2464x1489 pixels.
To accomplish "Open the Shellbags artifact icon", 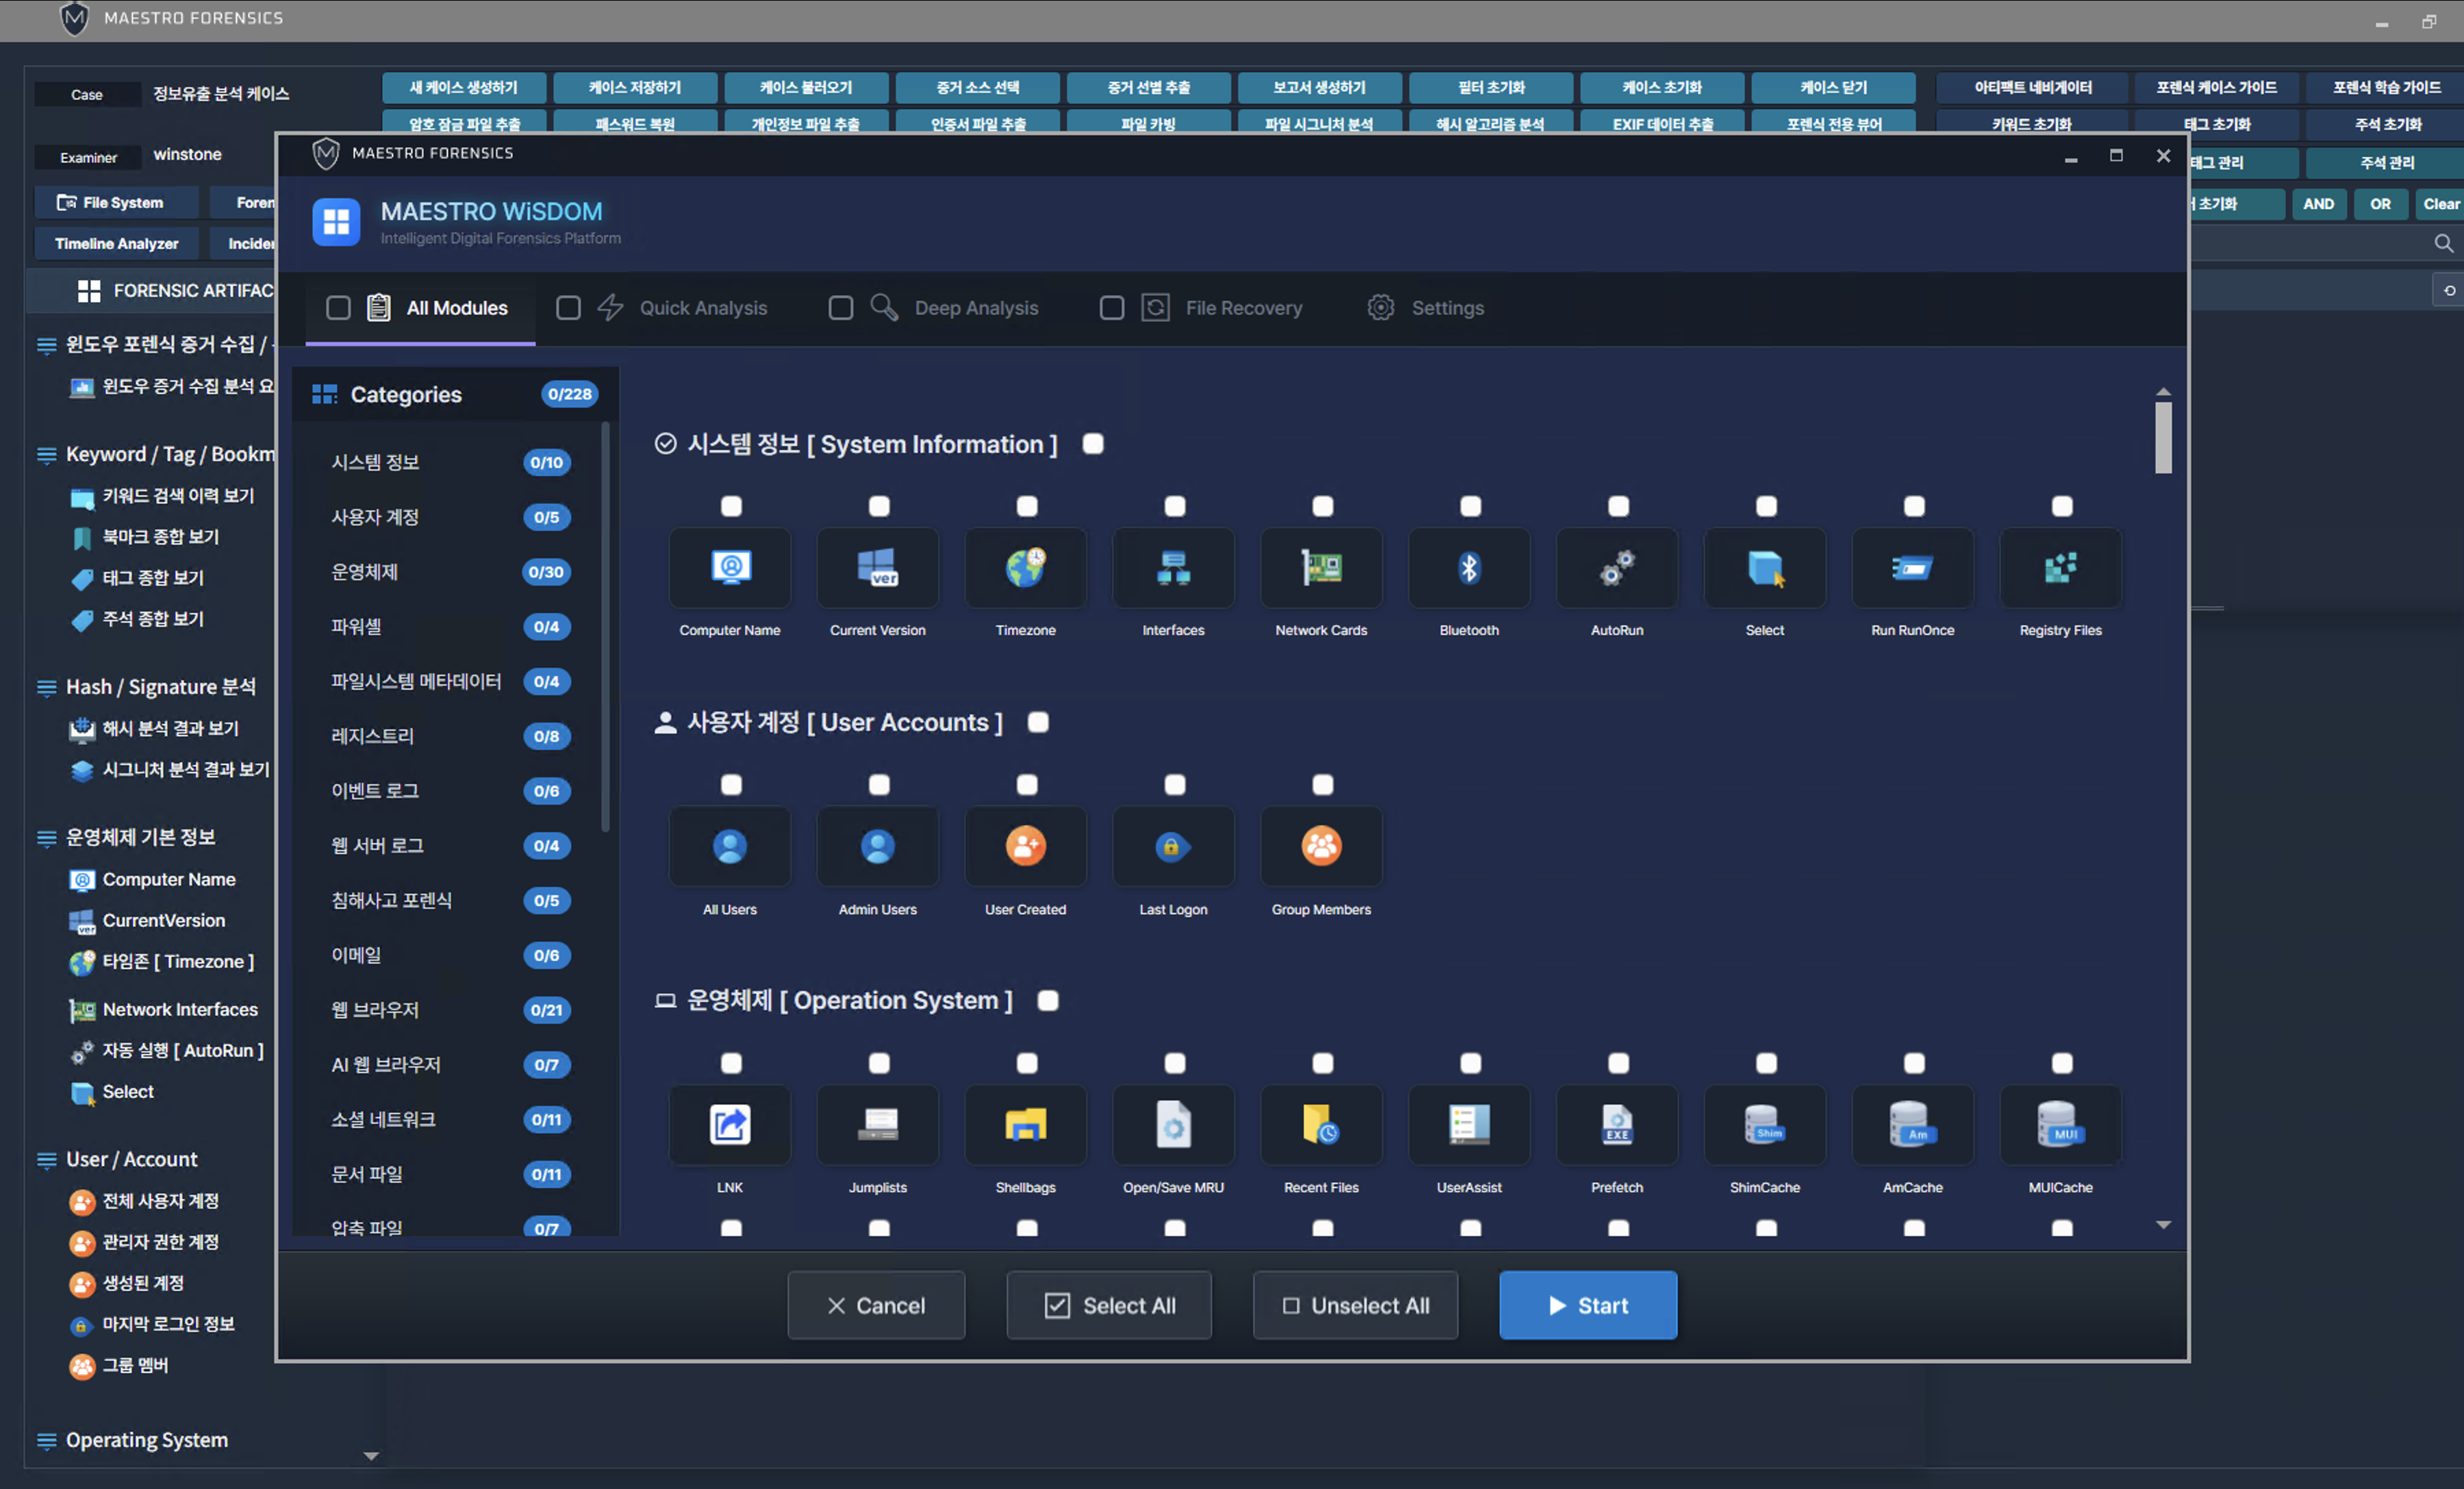I will point(1026,1125).
